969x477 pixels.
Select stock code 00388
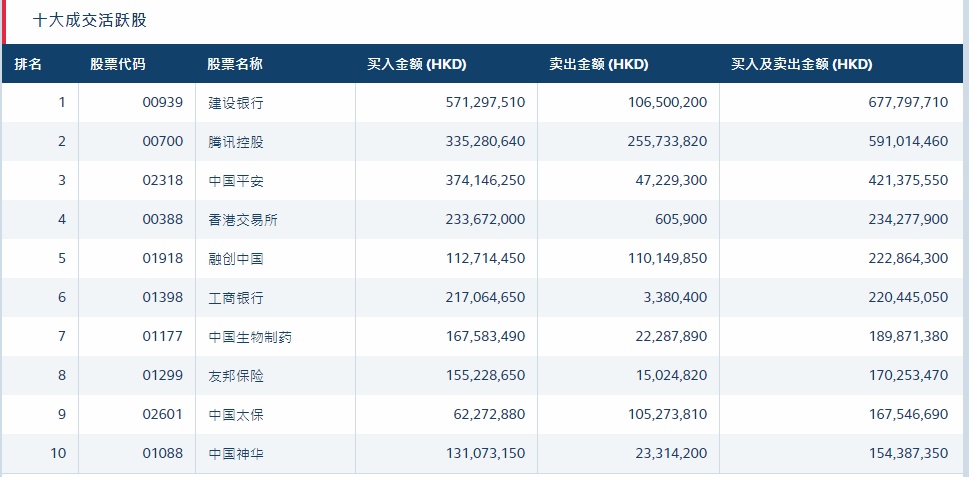[163, 219]
